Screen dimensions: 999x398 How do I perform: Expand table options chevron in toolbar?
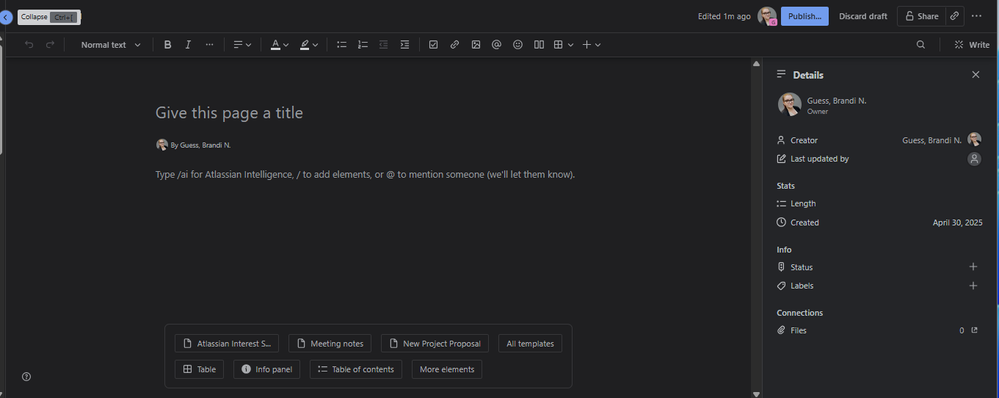pos(570,45)
